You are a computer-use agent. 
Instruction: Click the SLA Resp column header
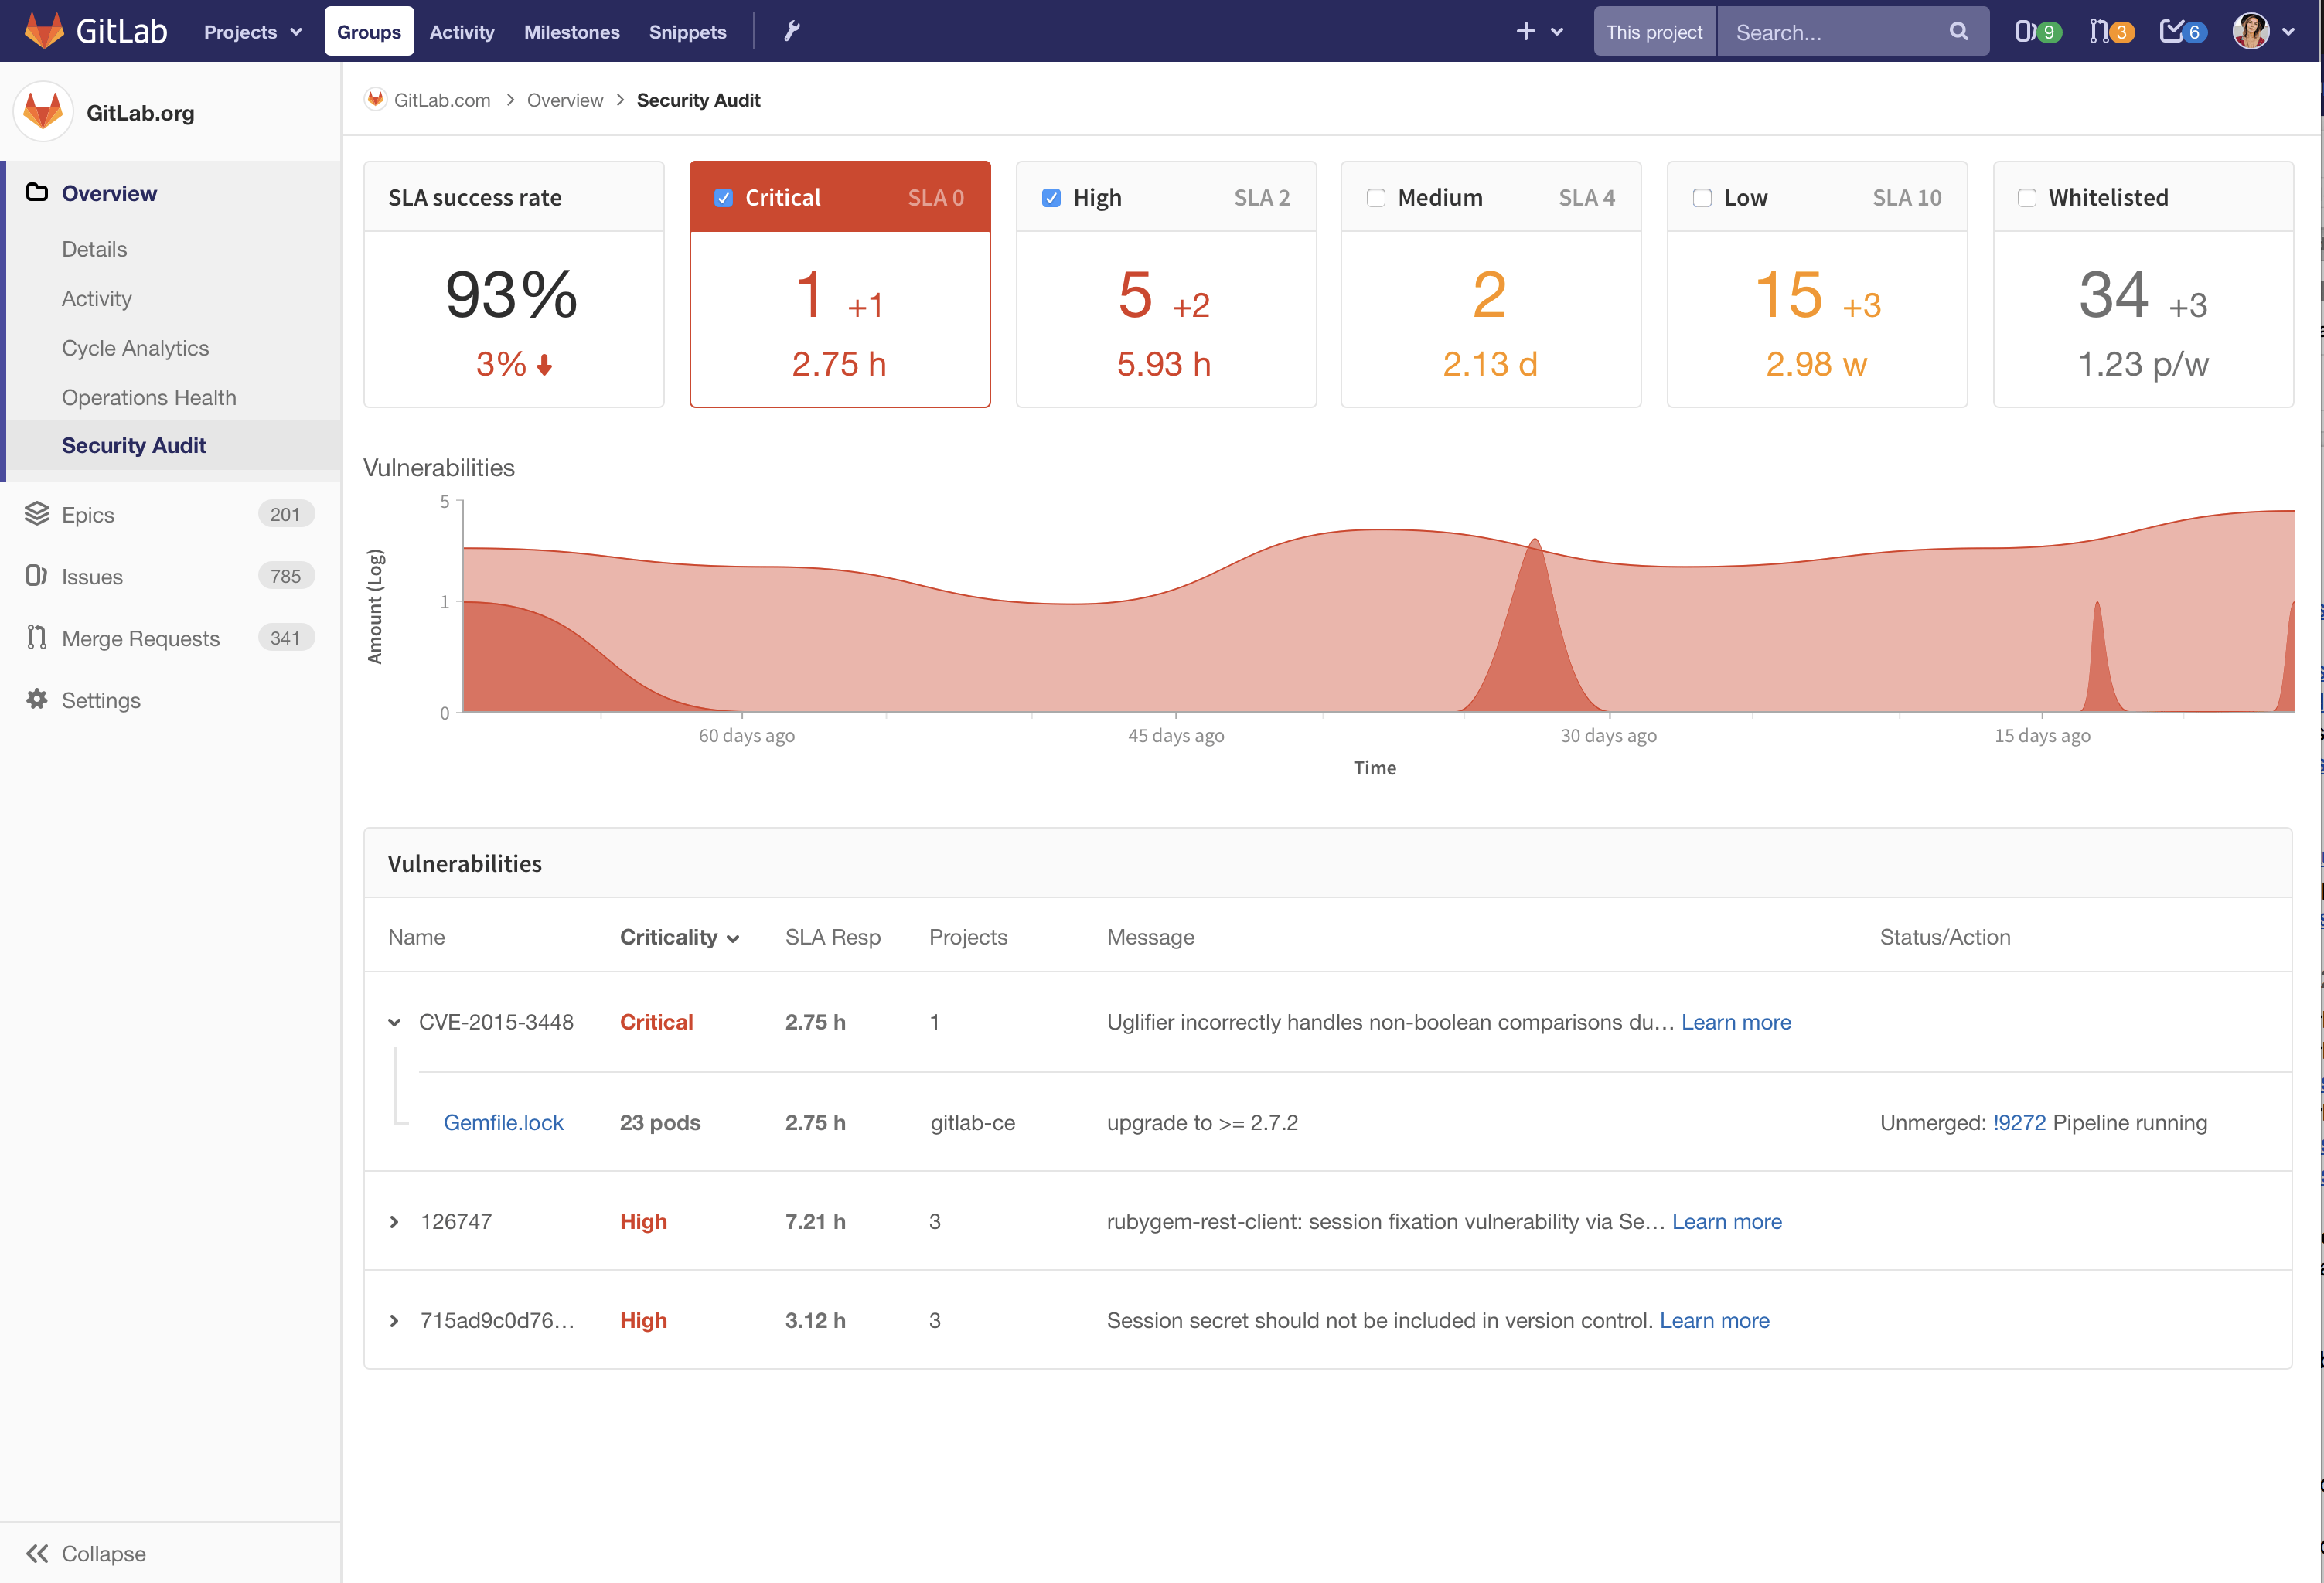833,937
